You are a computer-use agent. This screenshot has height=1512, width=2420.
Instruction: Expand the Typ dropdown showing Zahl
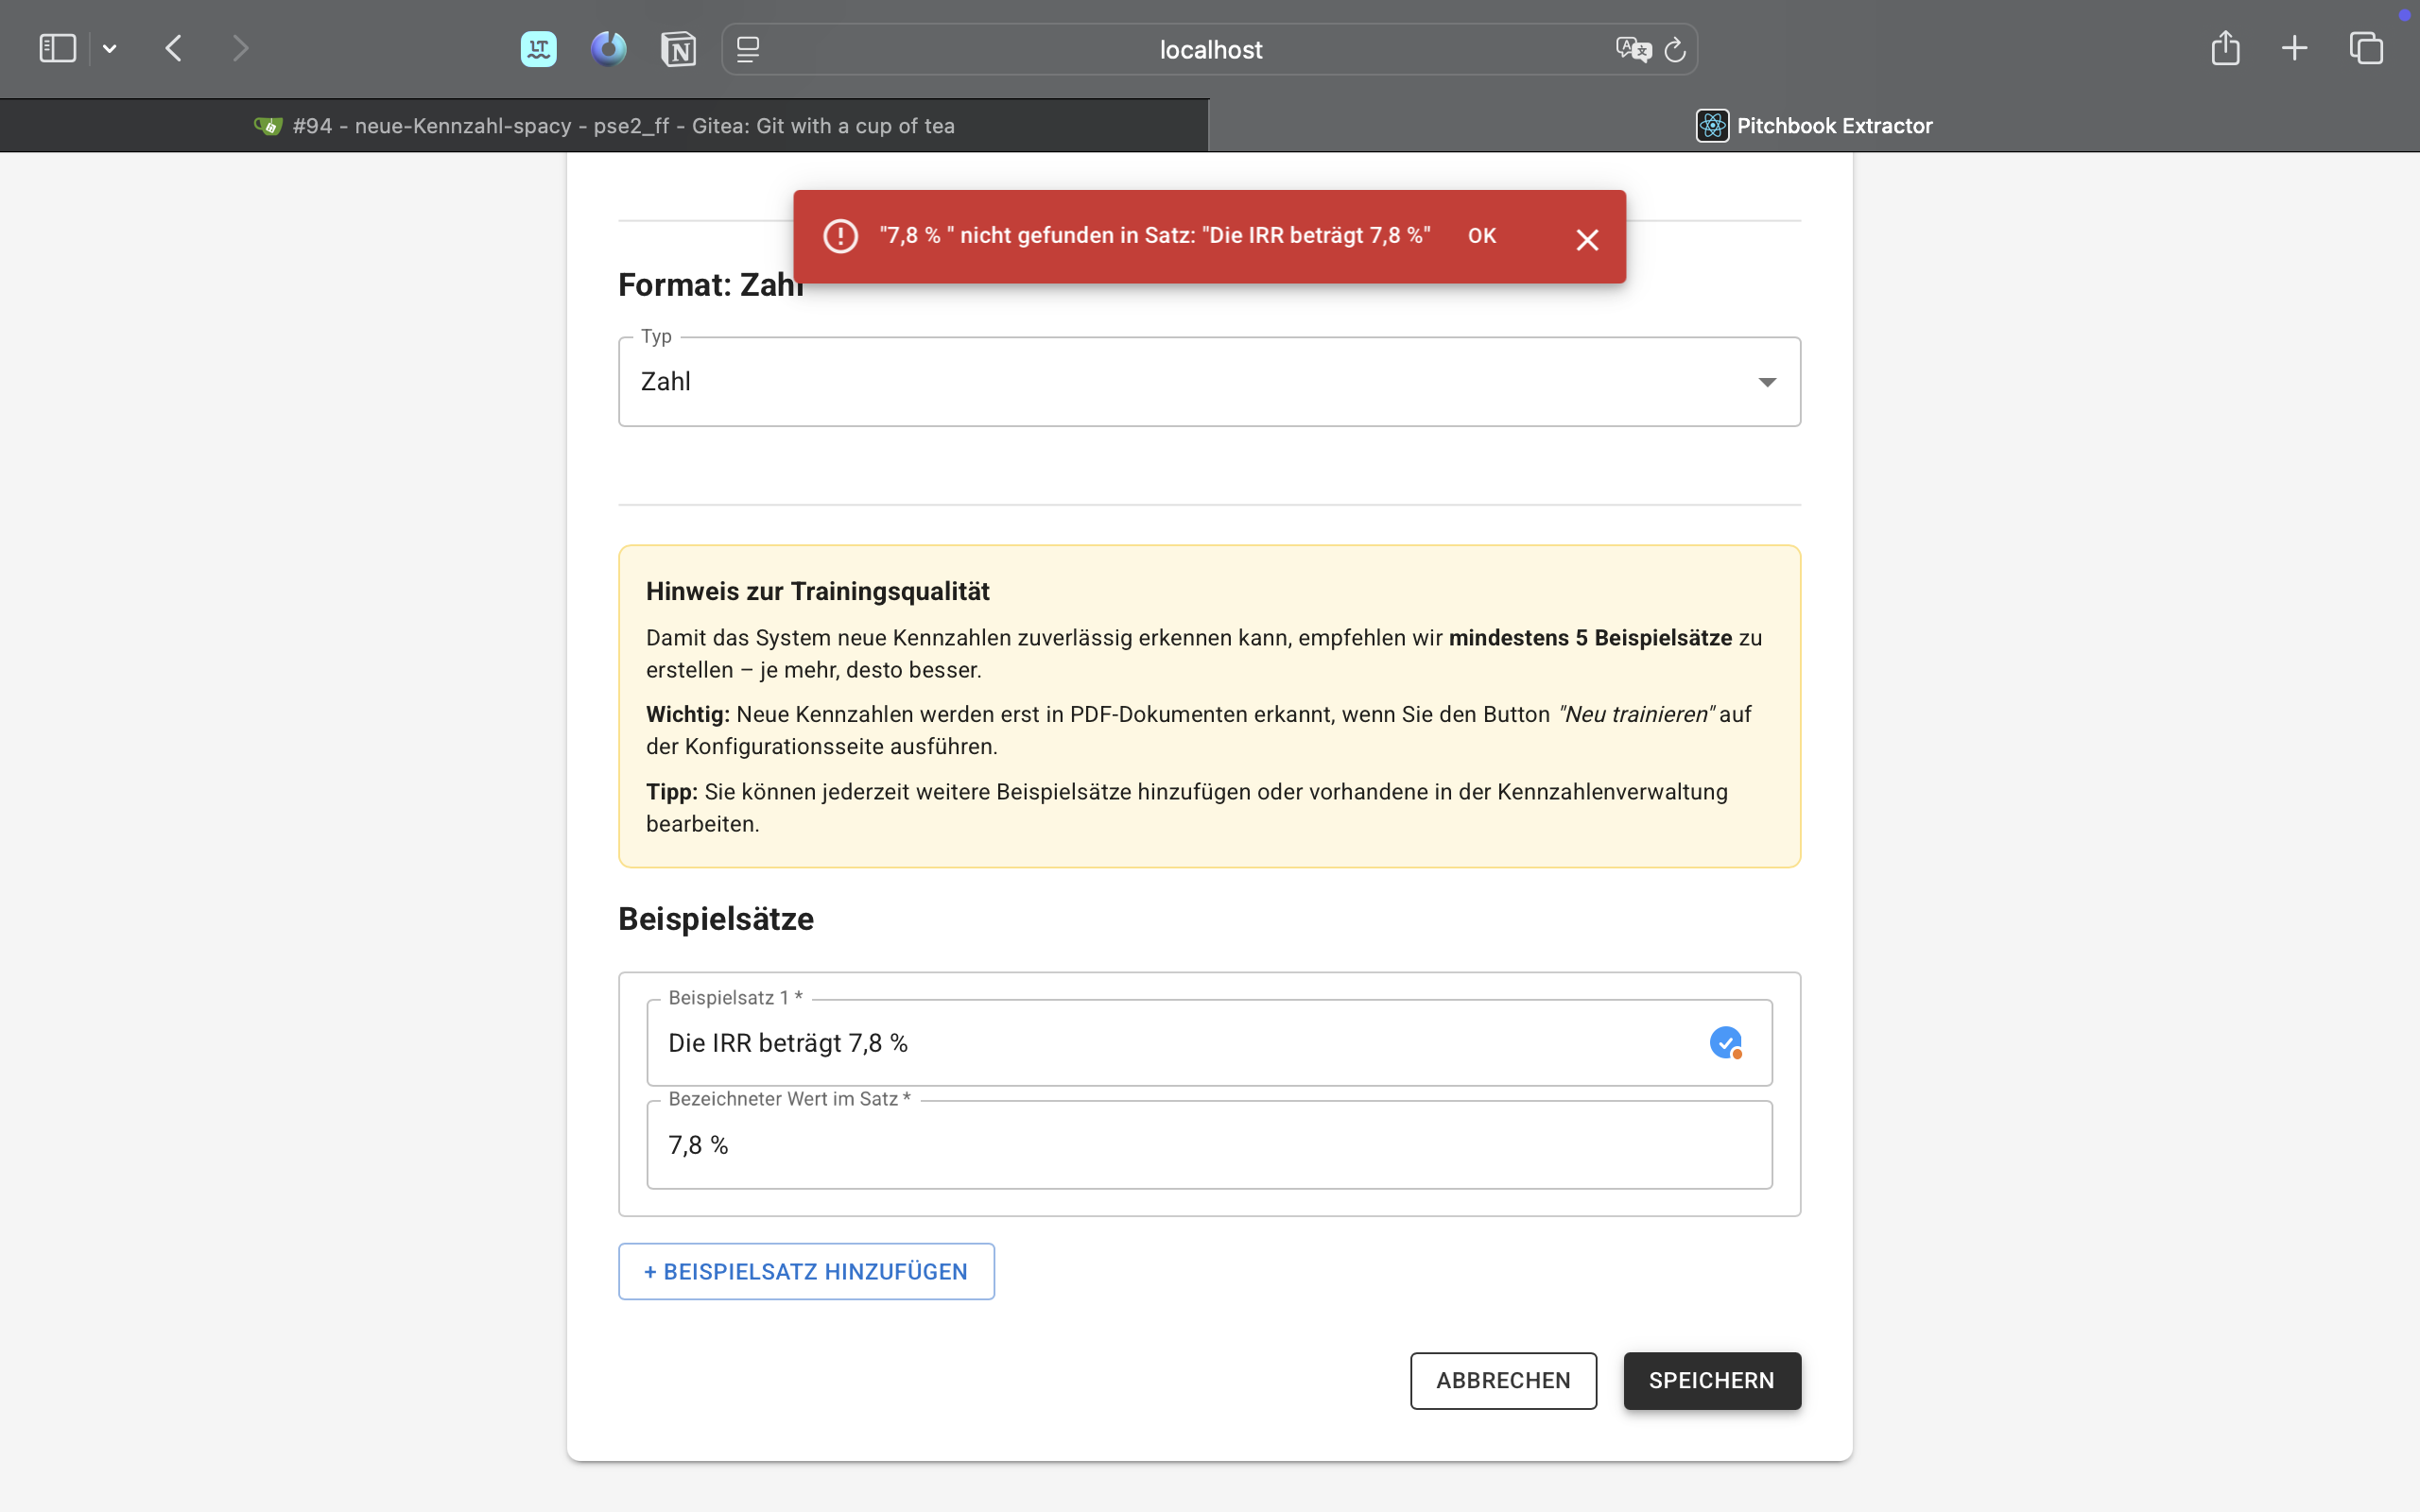(x=1209, y=382)
